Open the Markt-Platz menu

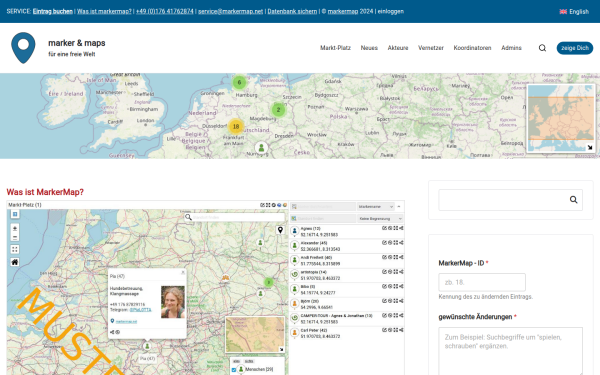pos(335,48)
